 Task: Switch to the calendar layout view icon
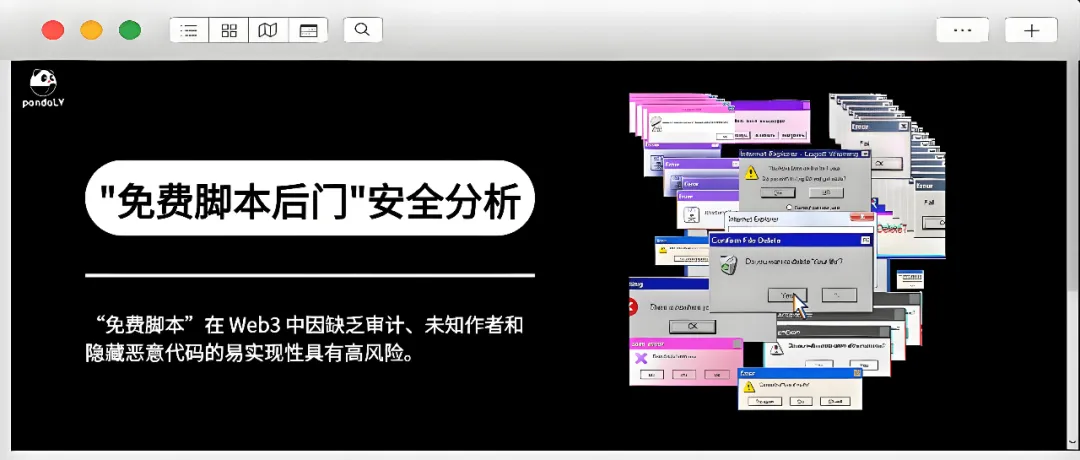click(x=308, y=30)
